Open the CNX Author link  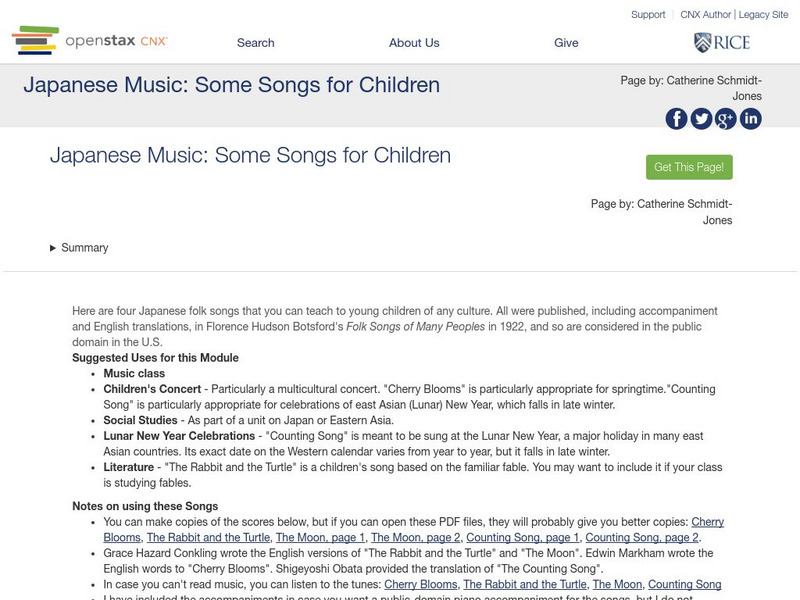705,15
